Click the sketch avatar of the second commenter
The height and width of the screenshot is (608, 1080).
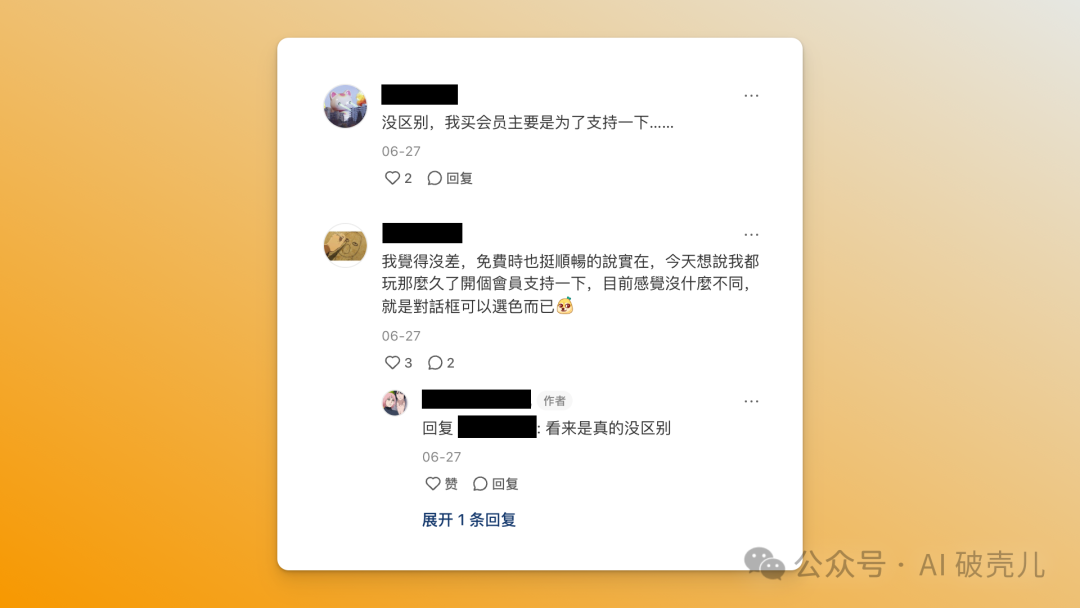345,245
